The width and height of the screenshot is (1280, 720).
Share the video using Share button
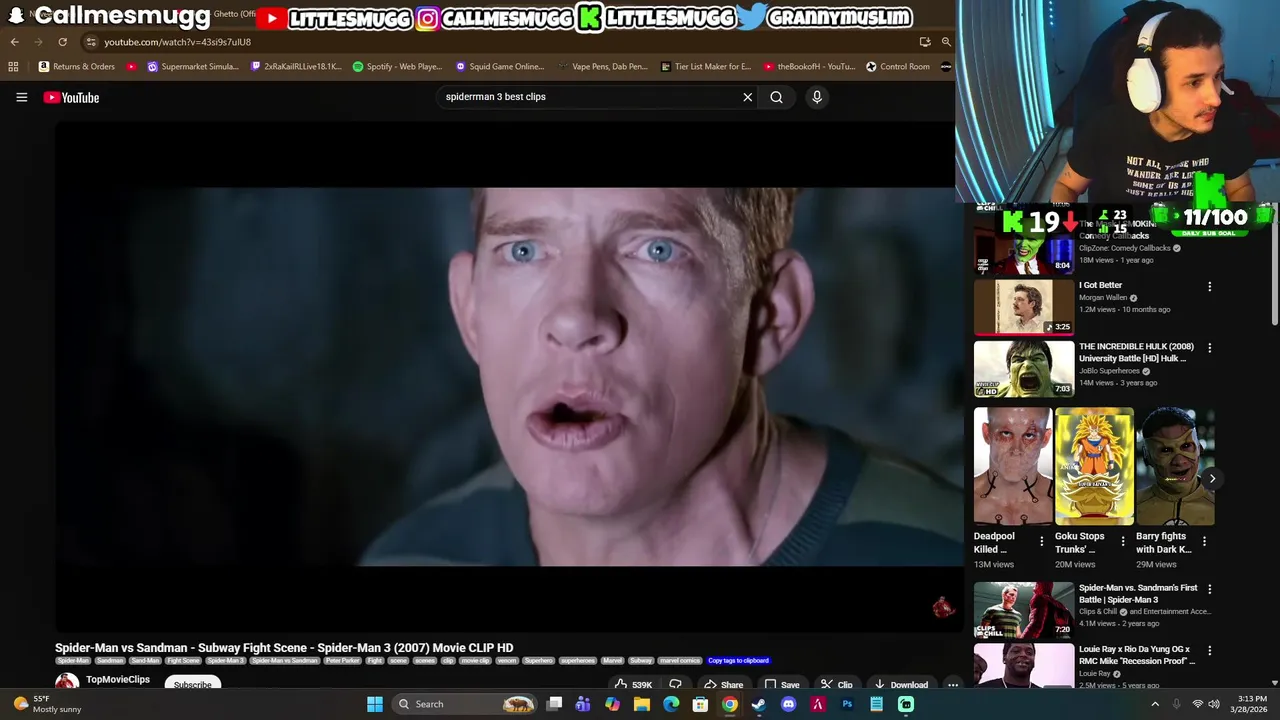(x=723, y=684)
